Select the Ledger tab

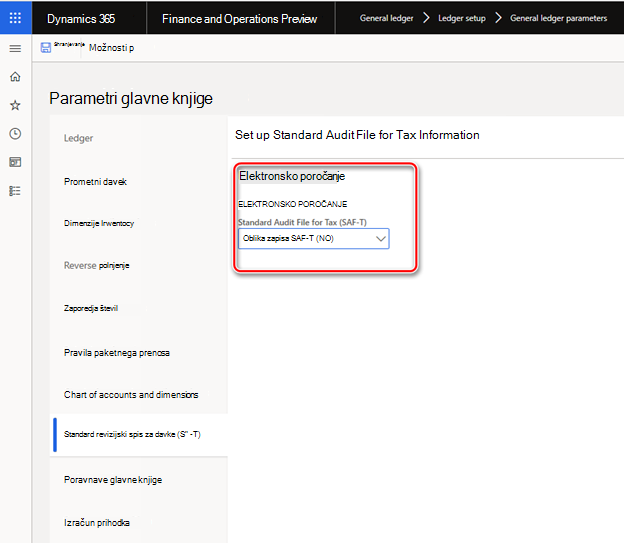coord(78,138)
